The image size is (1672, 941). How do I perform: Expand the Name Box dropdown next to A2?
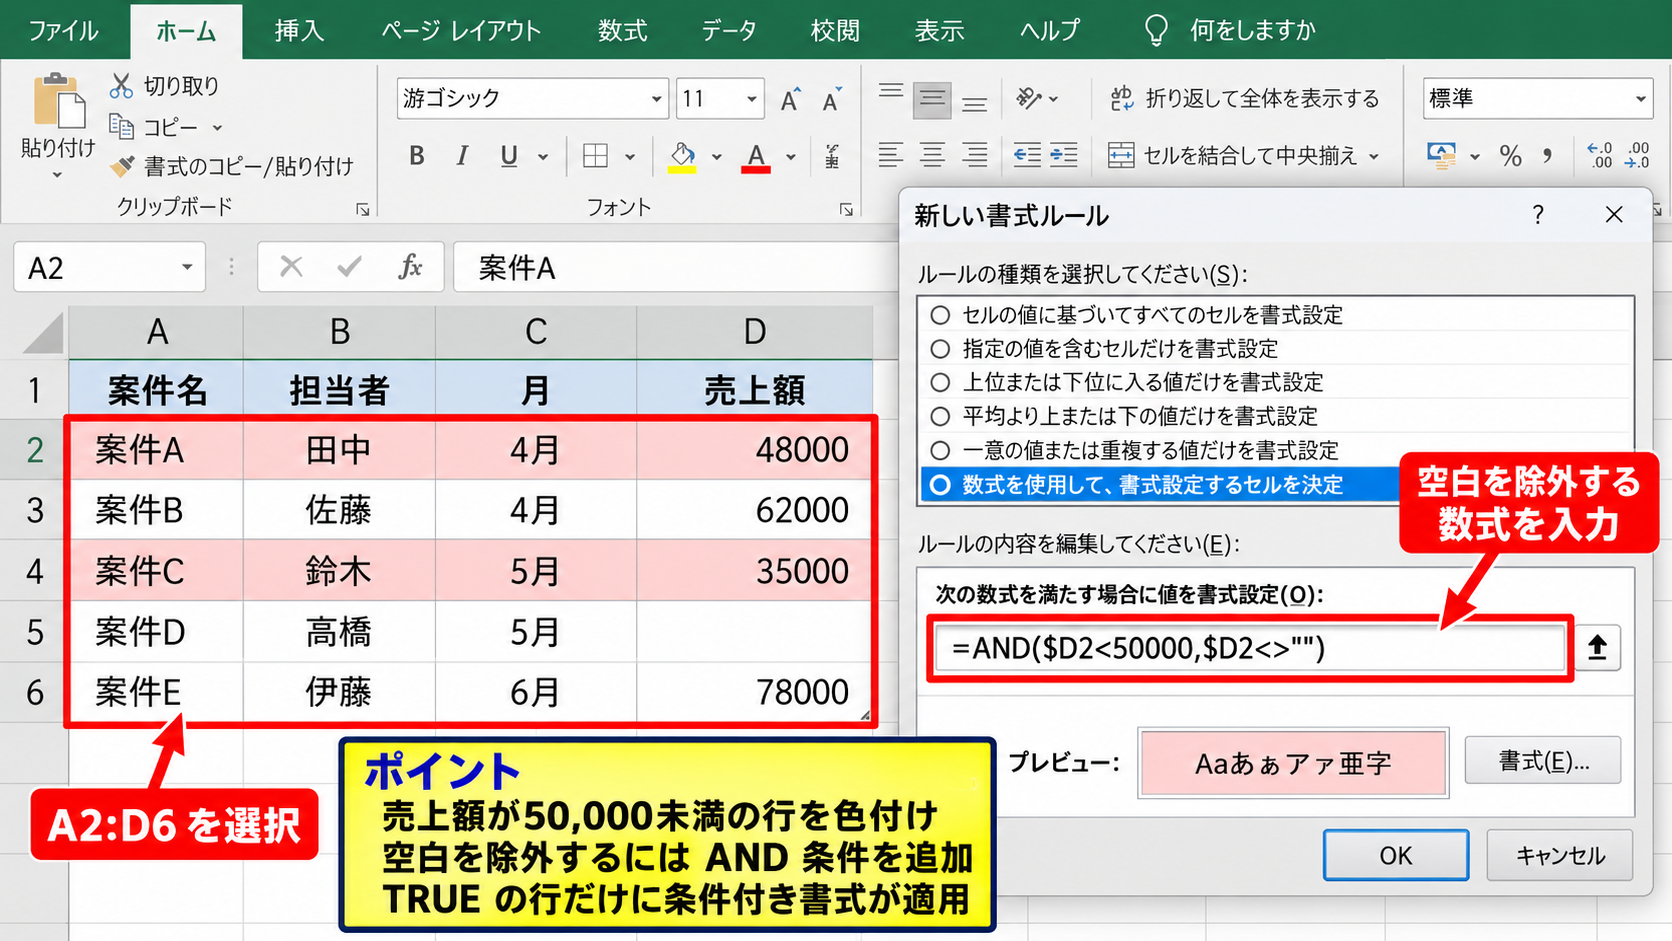(x=187, y=267)
